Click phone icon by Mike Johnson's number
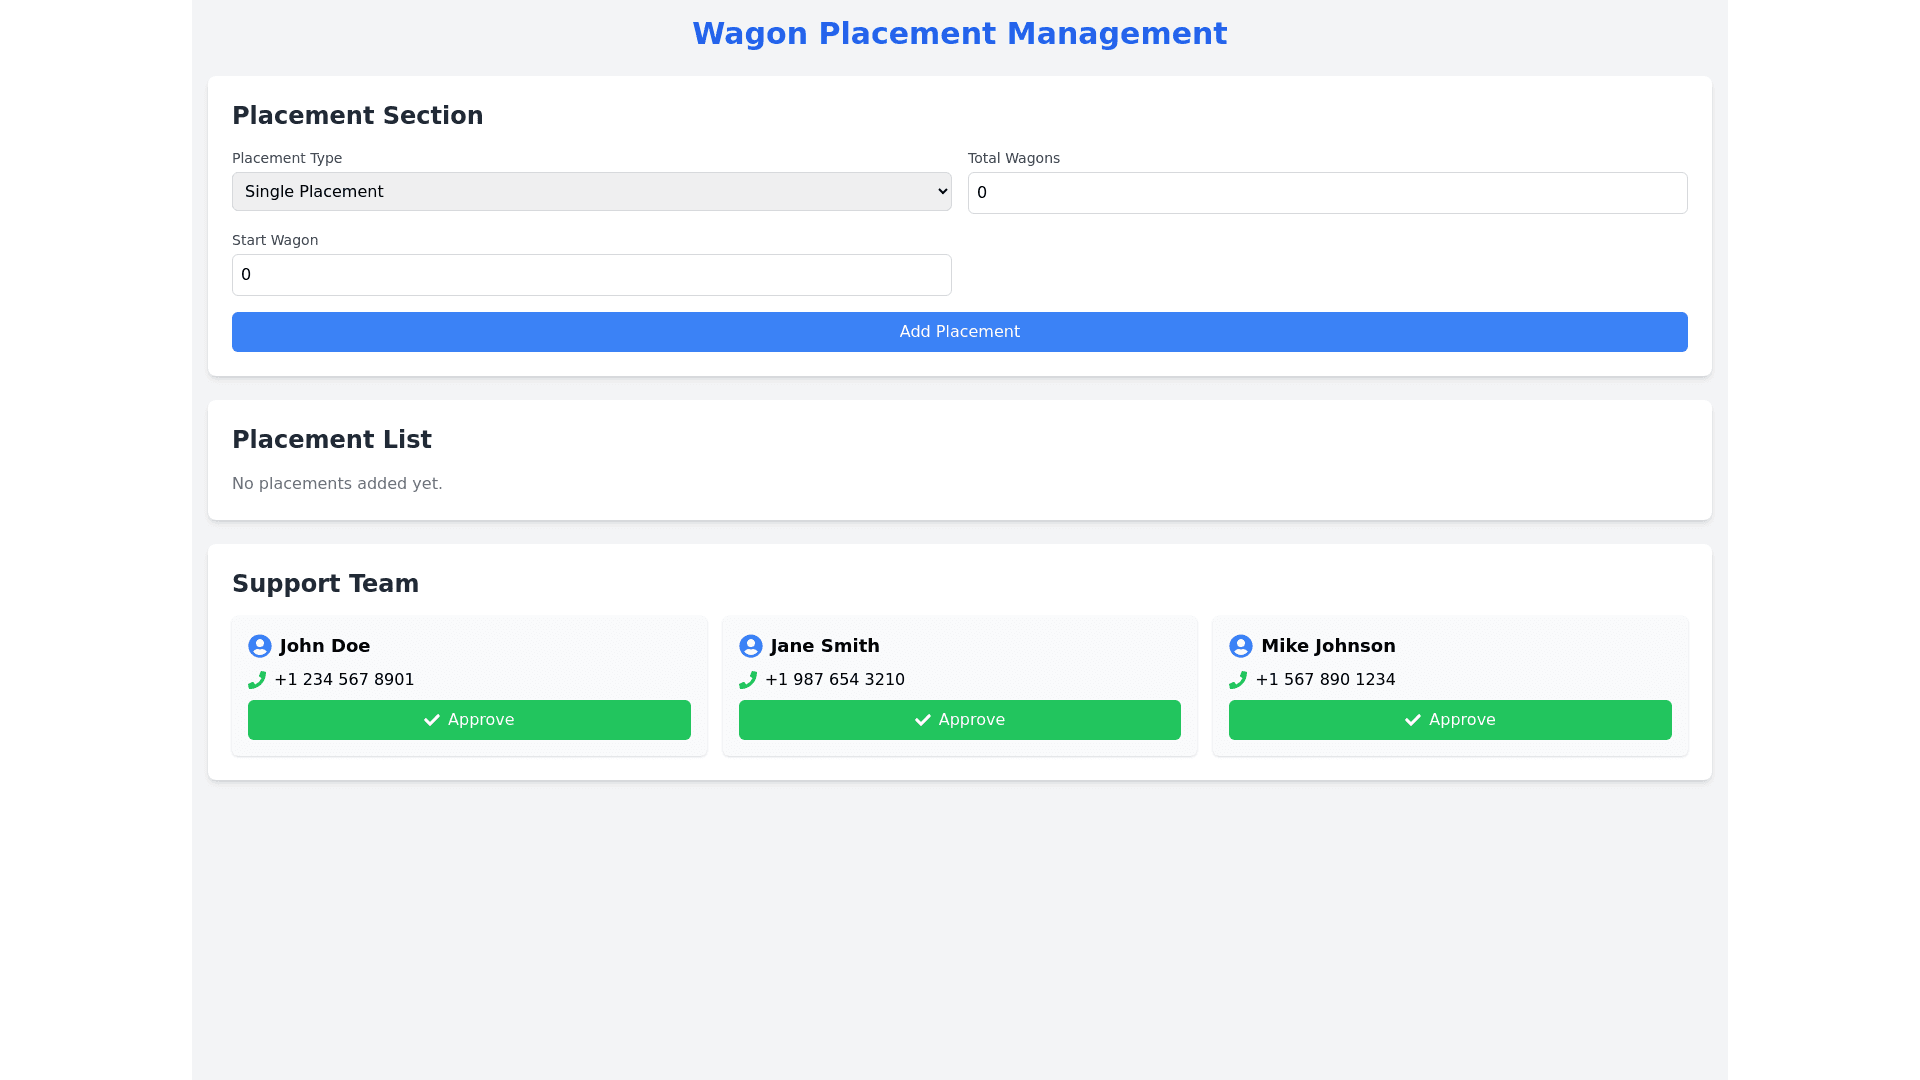Image resolution: width=1920 pixels, height=1080 pixels. (1238, 680)
